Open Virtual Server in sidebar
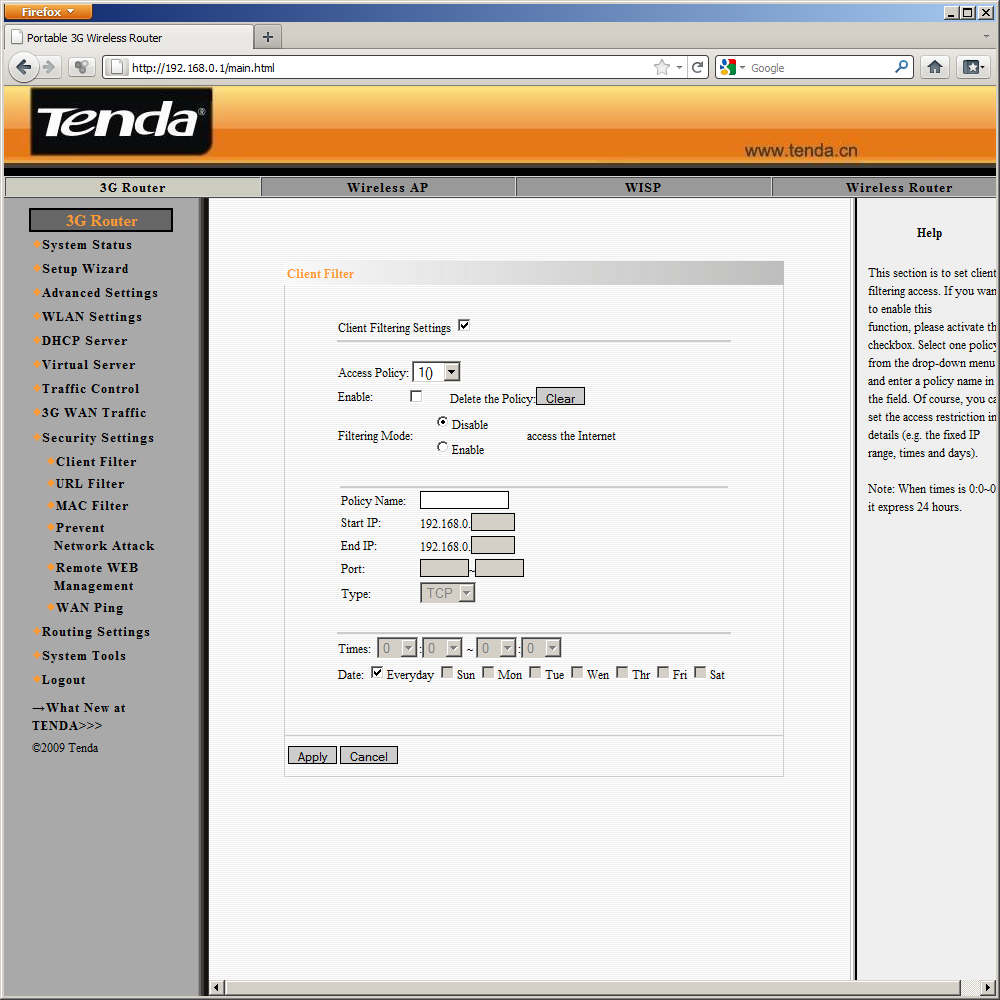The height and width of the screenshot is (1000, 1000). [88, 365]
